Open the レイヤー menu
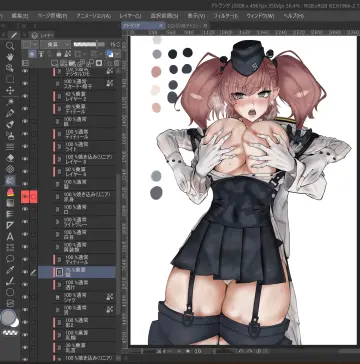Viewport: 360px width, 364px height. (130, 16)
